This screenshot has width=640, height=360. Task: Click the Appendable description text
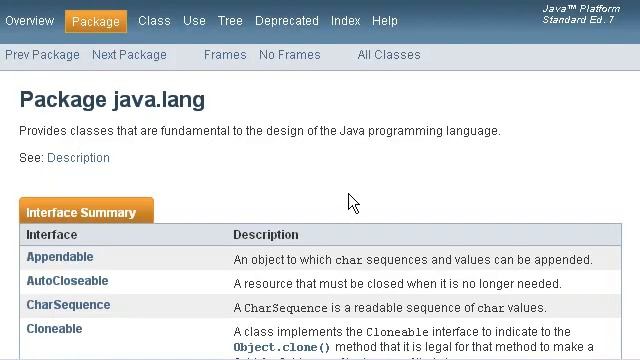pos(413,260)
